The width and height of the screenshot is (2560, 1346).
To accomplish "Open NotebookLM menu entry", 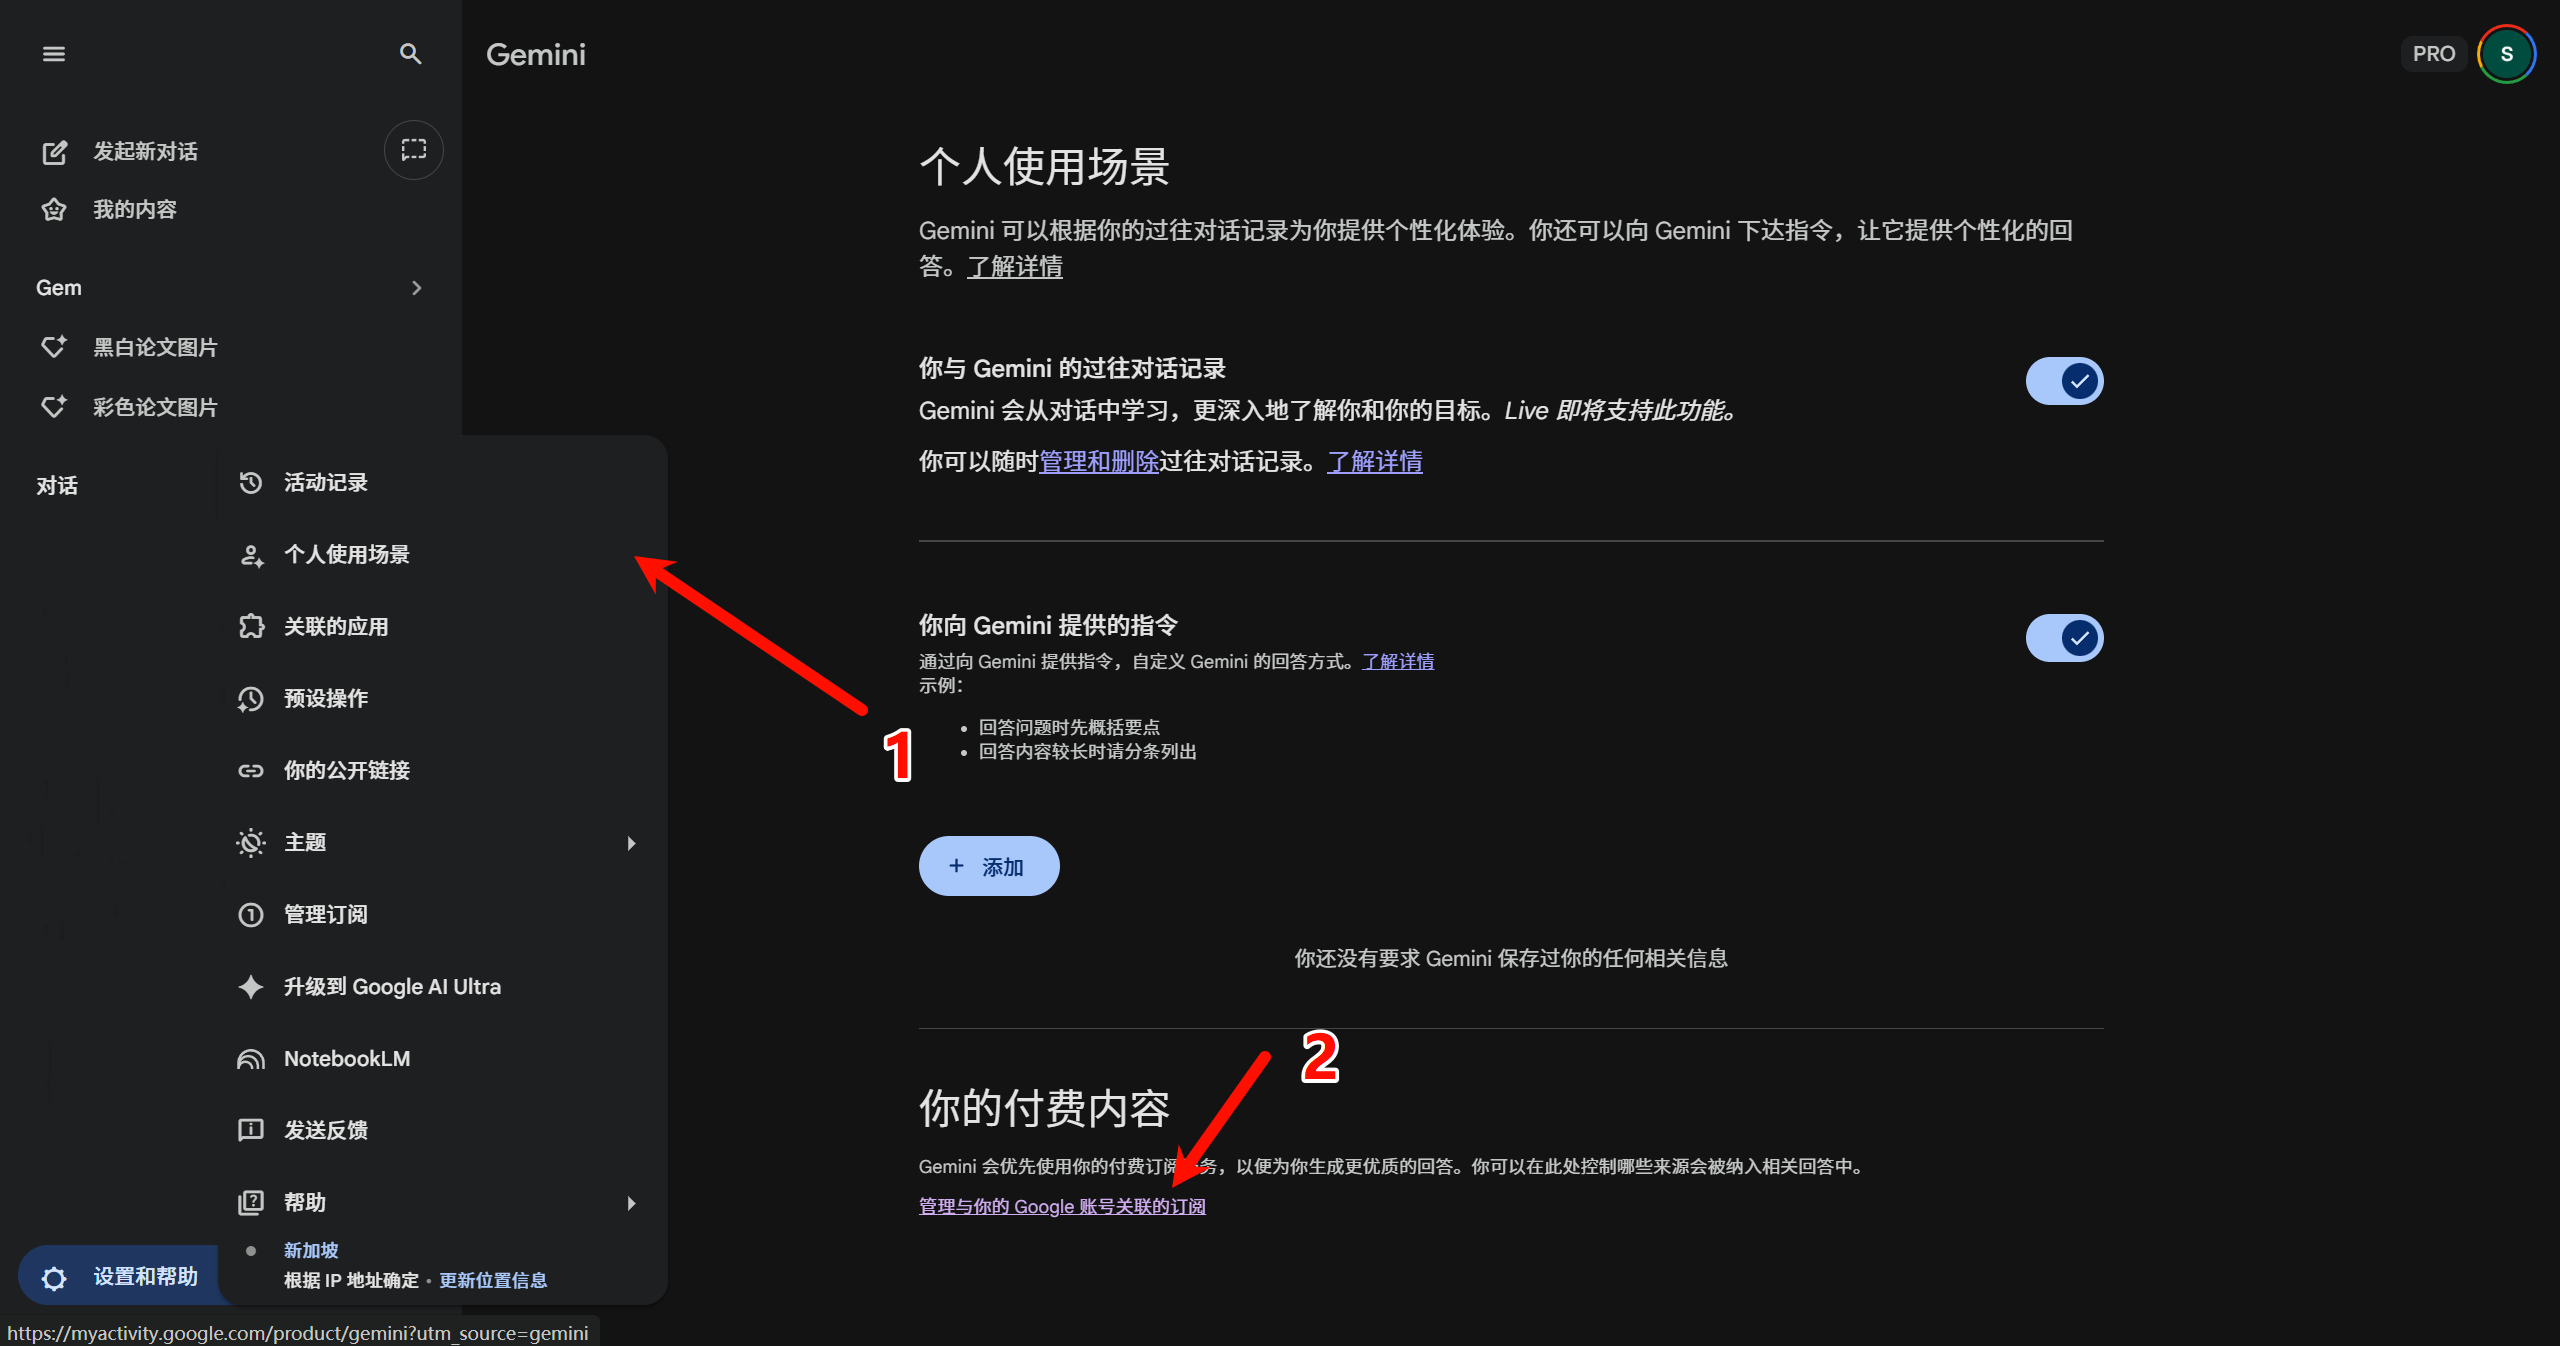I will (x=442, y=1059).
